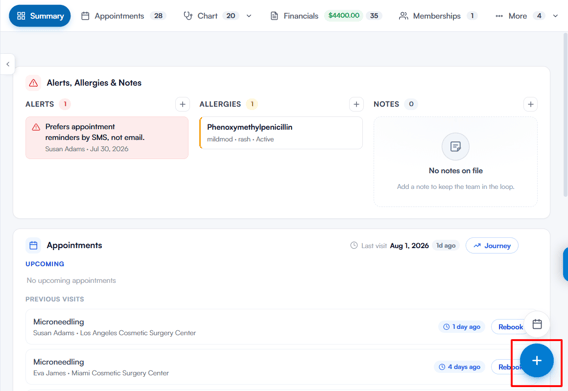
Task: Click the $4400.00 financials balance badge
Action: point(343,16)
